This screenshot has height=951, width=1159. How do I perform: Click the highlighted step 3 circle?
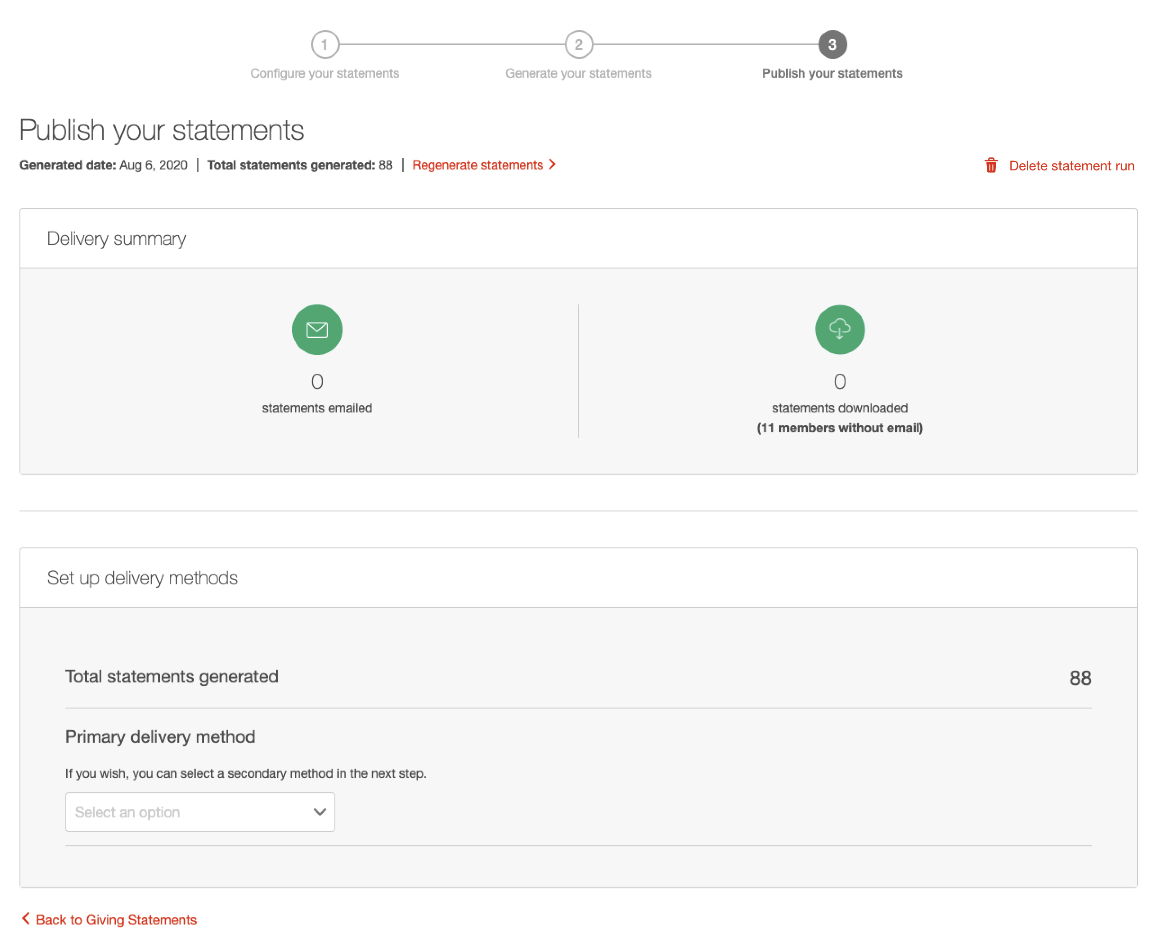point(831,44)
